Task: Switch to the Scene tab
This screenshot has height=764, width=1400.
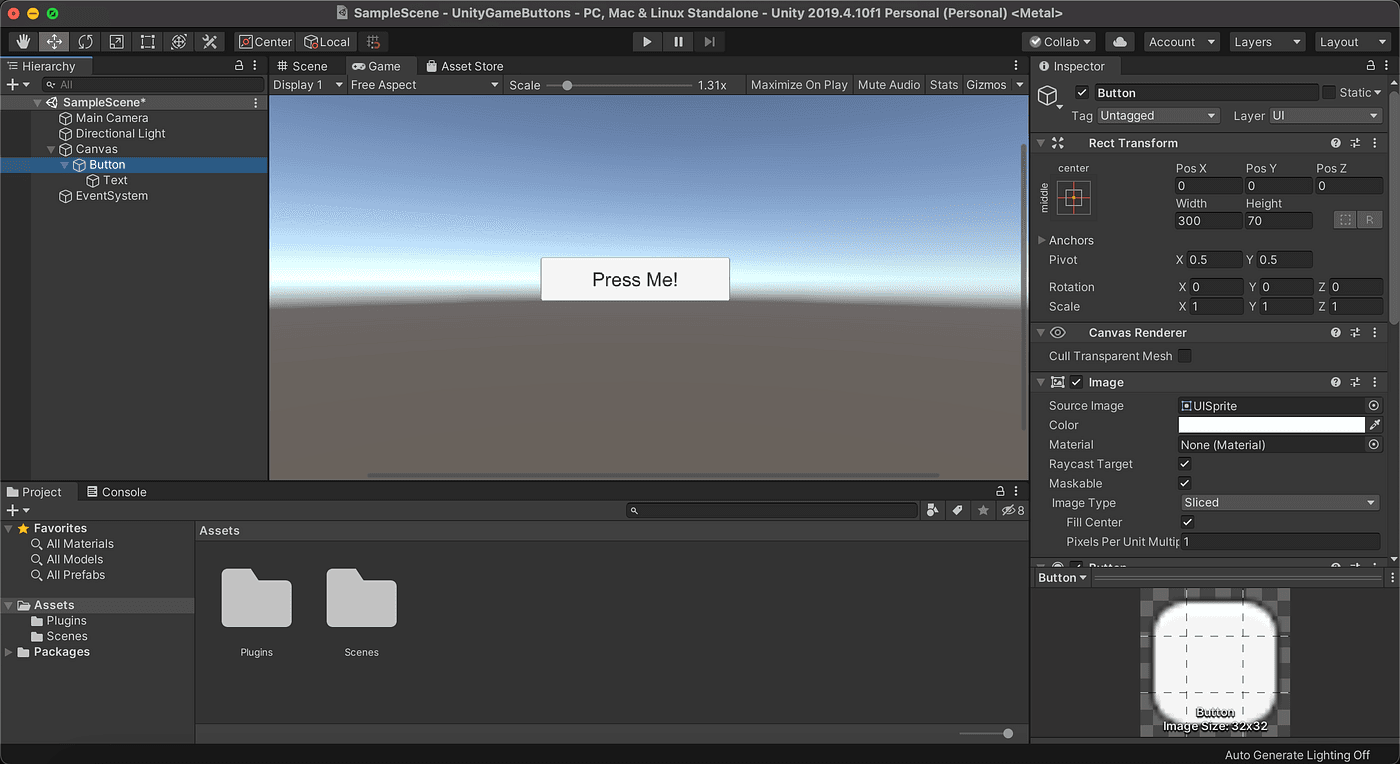Action: [x=301, y=66]
